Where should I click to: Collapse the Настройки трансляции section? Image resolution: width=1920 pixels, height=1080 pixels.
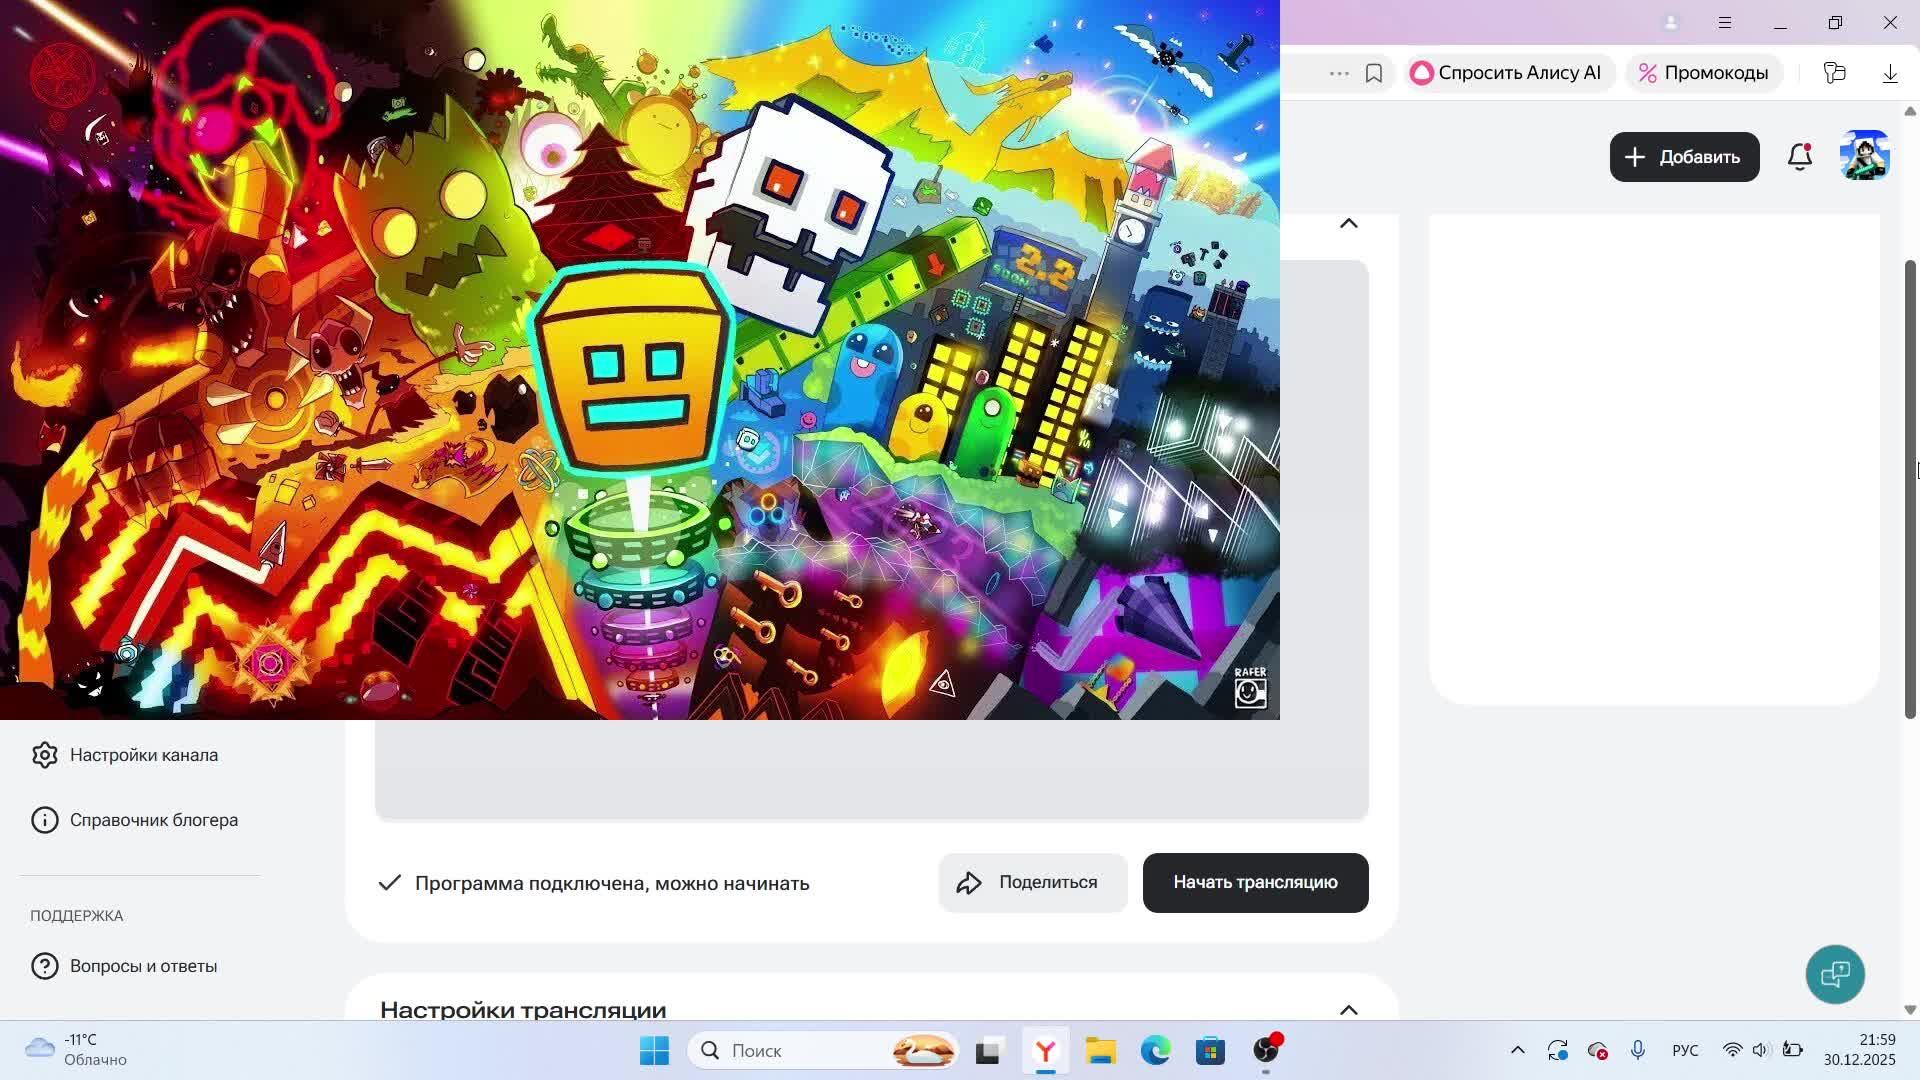pos(1348,1010)
